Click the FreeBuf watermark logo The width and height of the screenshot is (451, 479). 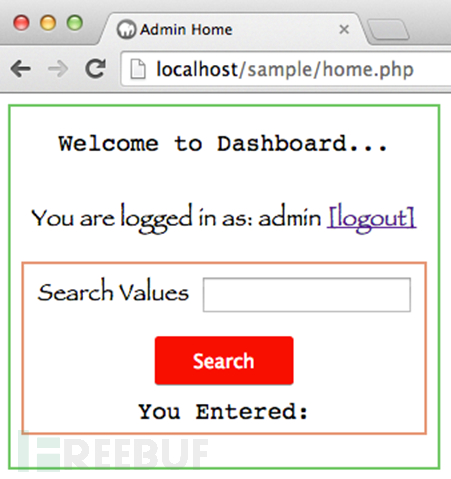(x=113, y=453)
